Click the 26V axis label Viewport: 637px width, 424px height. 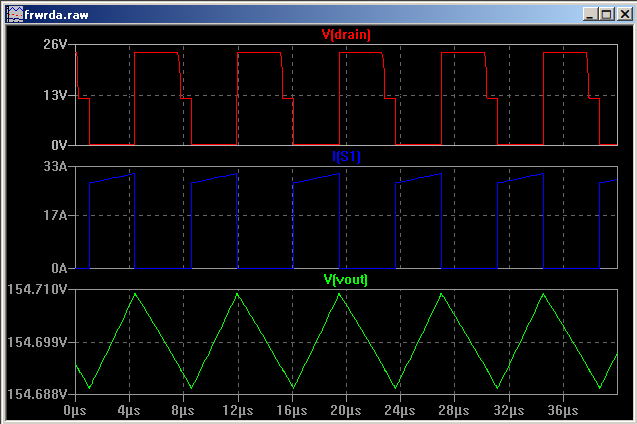tap(55, 44)
